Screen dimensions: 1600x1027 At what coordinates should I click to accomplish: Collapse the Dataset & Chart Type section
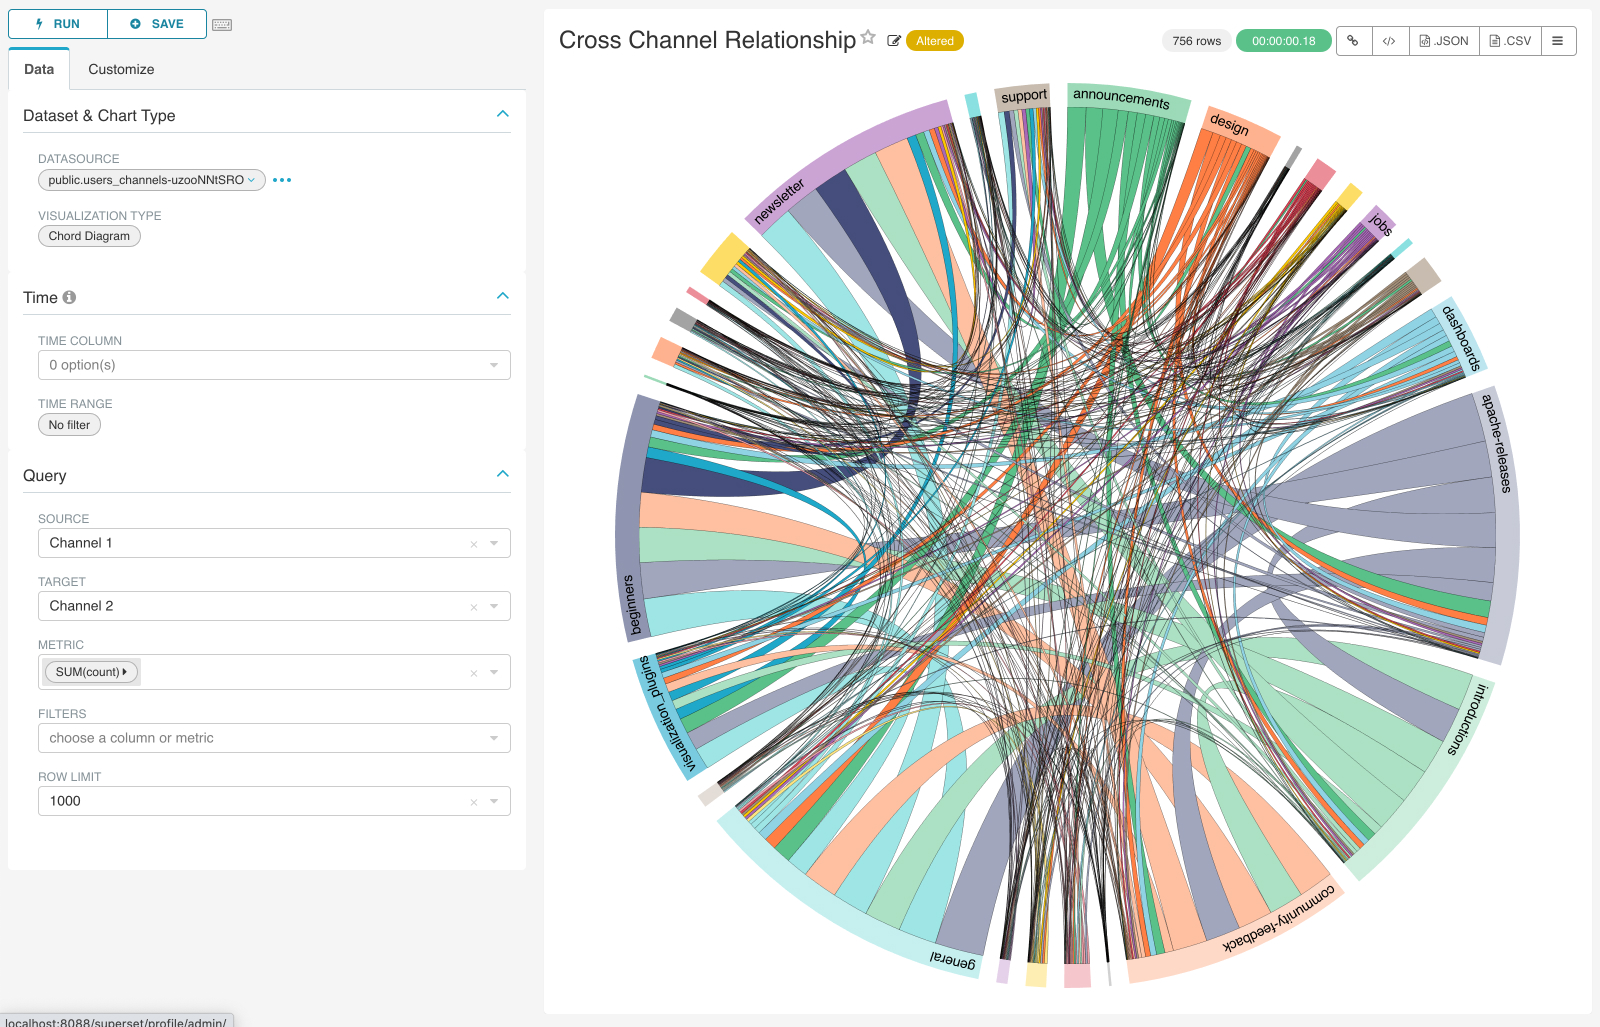tap(503, 114)
